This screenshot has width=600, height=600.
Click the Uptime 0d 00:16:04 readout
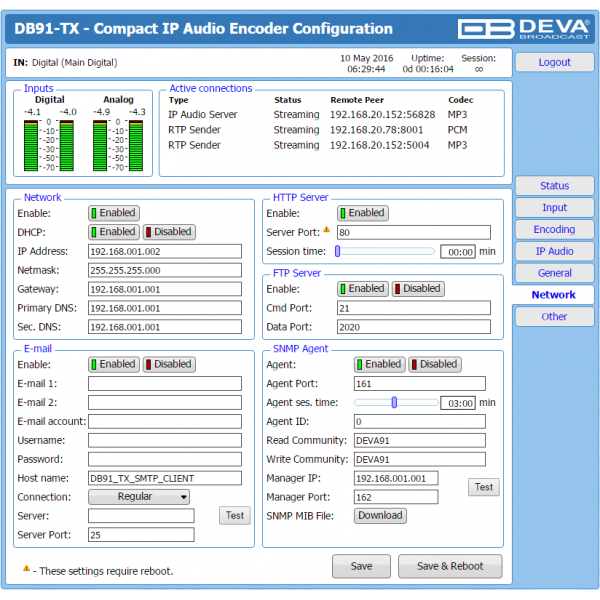pos(428,69)
